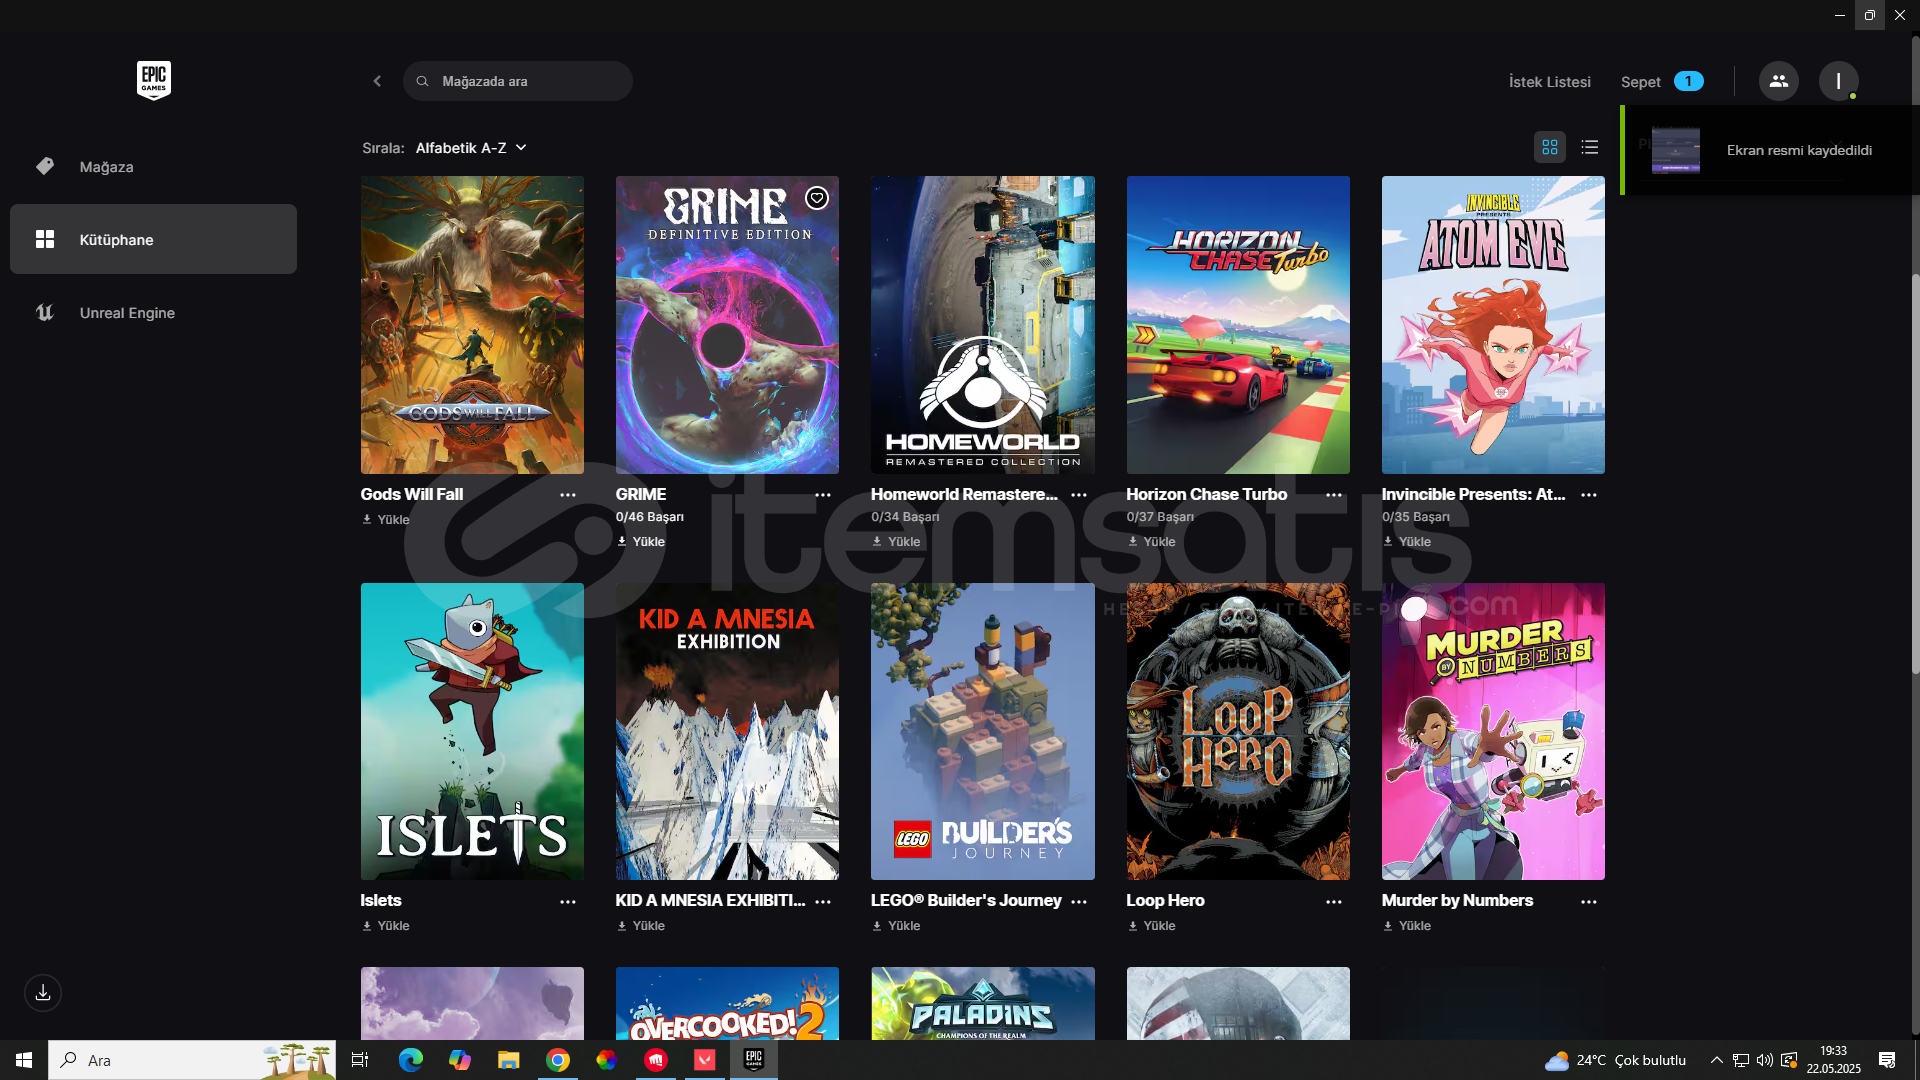
Task: Open Windows Start menu
Action: click(24, 1060)
